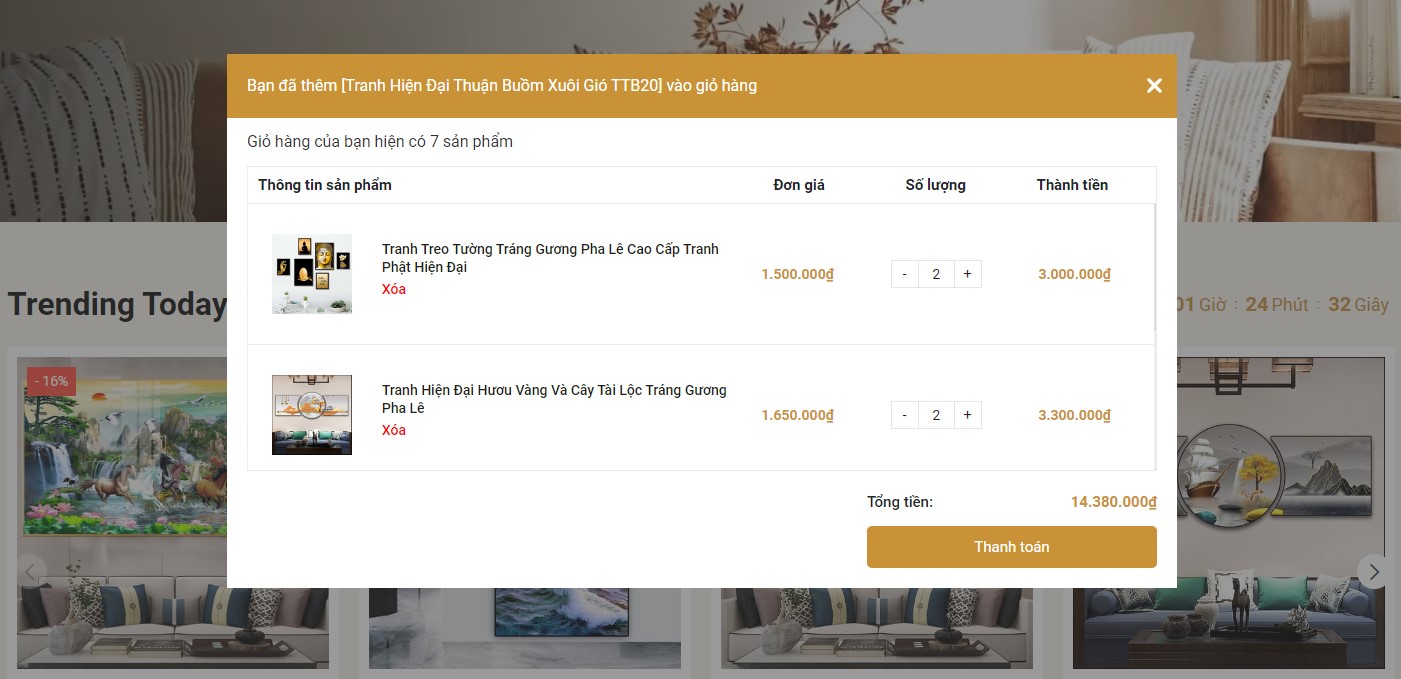Increase quantity of the Tranh Phật Hiện Đại item
The image size is (1401, 679).
point(967,274)
